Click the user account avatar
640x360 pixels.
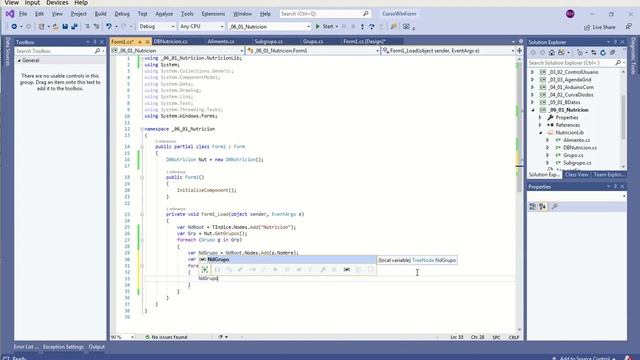pyautogui.click(x=570, y=14)
